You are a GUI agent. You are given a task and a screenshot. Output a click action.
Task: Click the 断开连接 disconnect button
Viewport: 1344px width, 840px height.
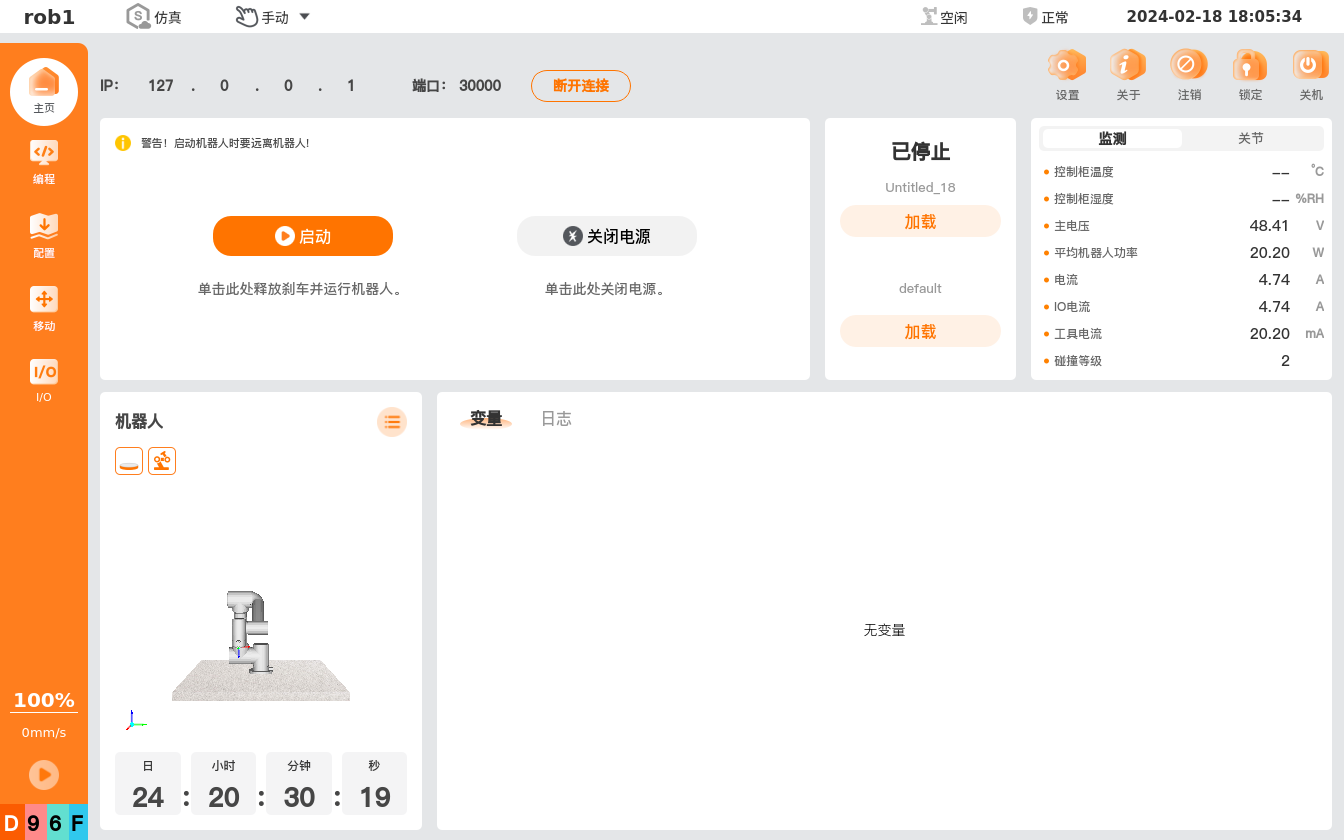click(x=581, y=86)
